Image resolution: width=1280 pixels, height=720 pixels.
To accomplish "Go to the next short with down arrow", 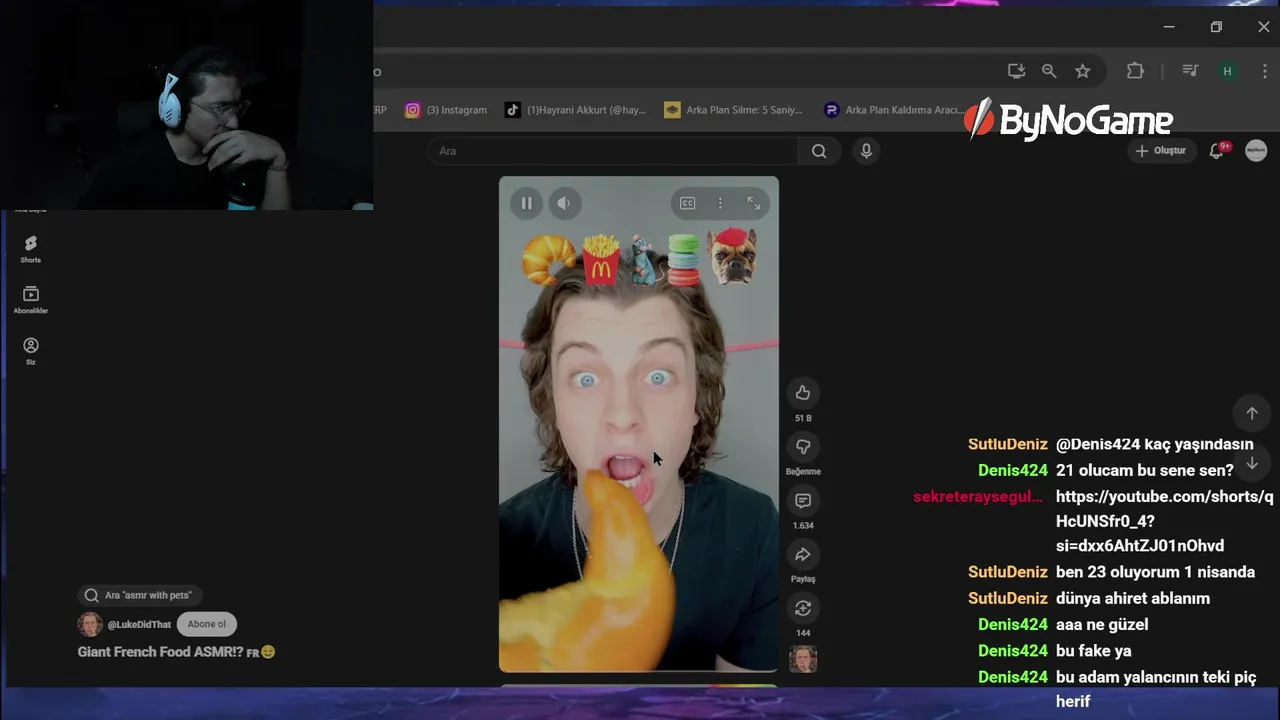I will [1251, 463].
